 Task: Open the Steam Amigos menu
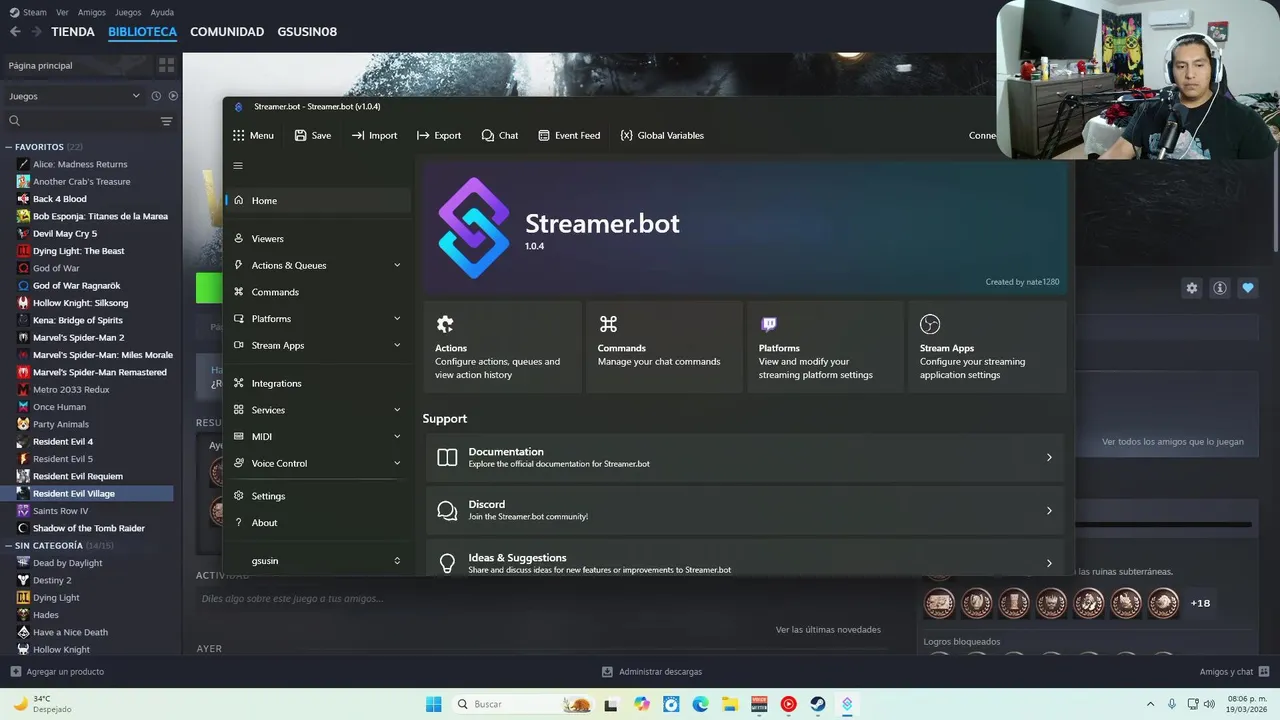[x=92, y=12]
